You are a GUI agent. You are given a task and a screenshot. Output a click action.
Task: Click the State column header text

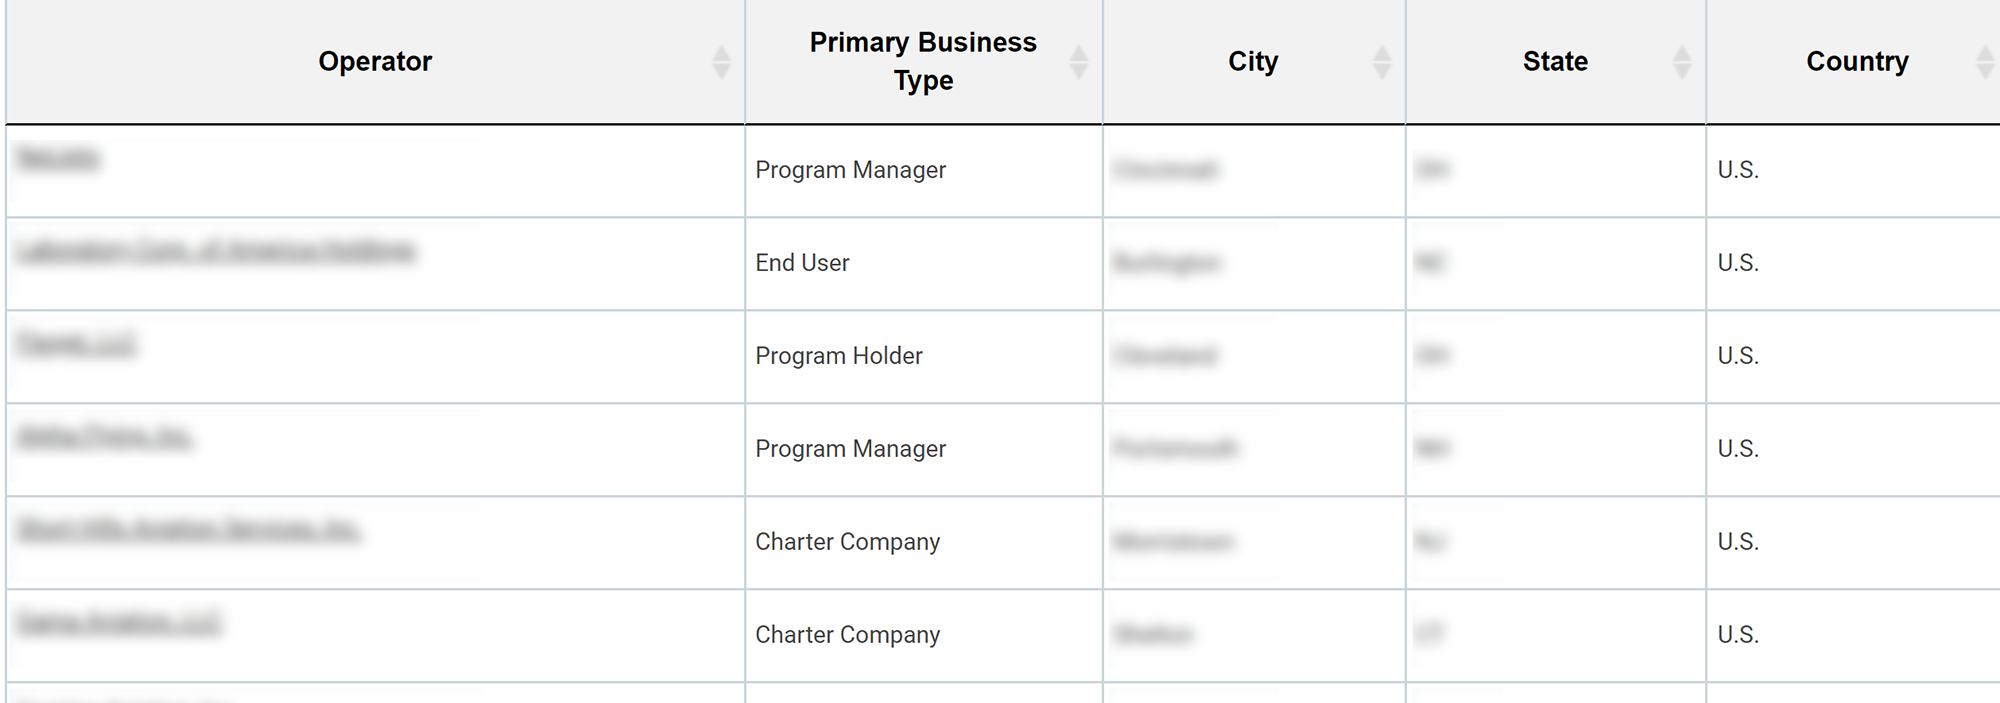point(1555,61)
